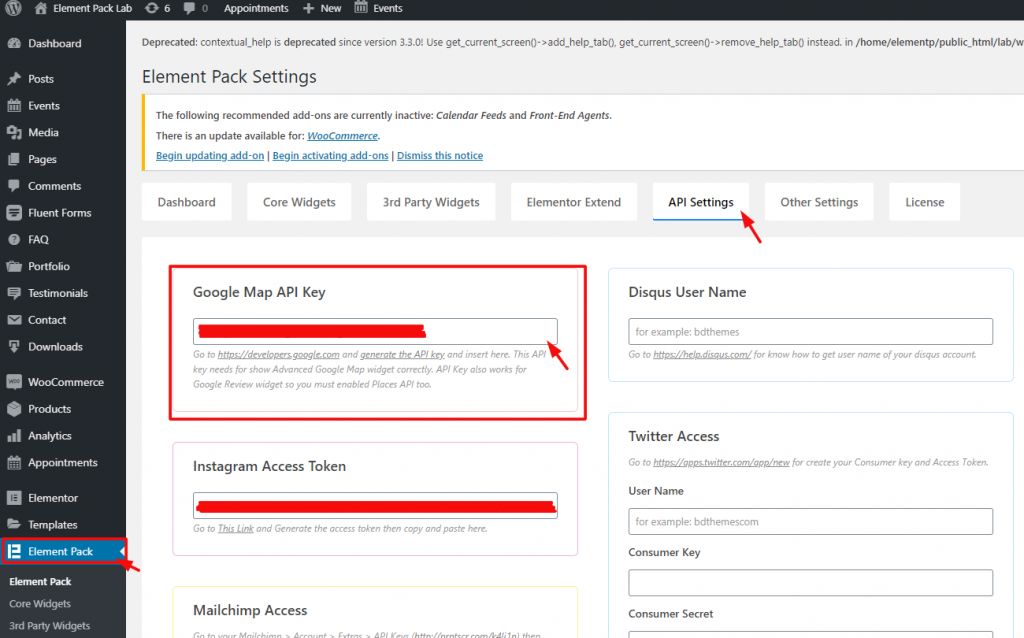Open the Media library sidebar icon
This screenshot has height=638, width=1024.
click(14, 133)
